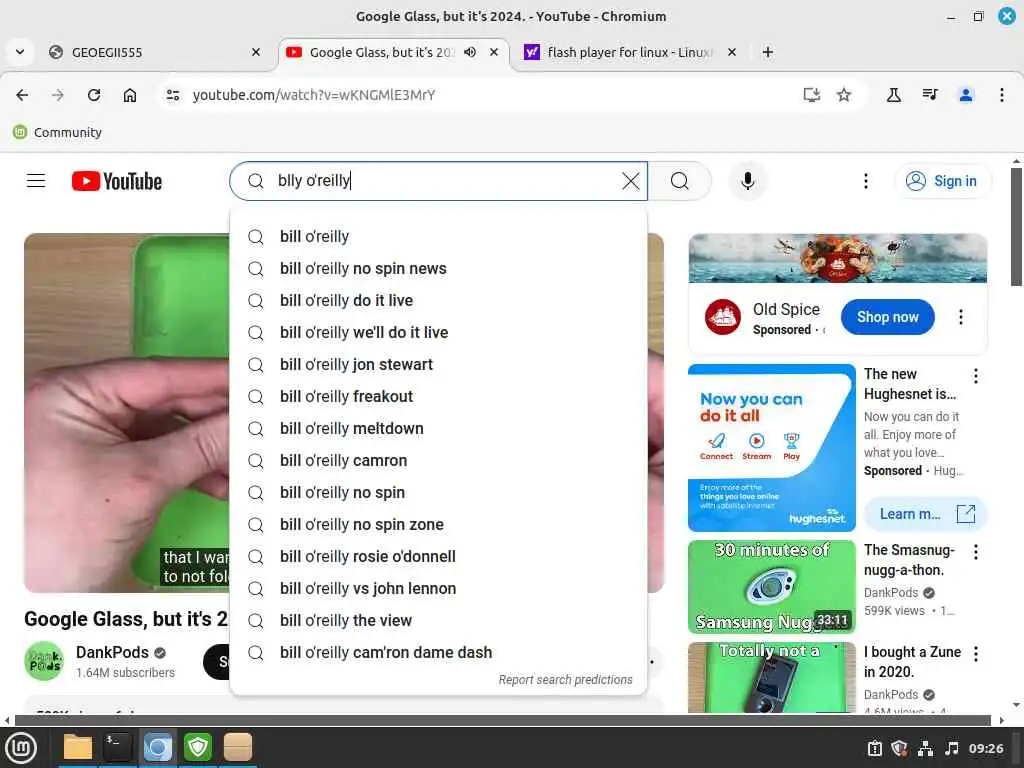Click Shop now on Old Spice ad

click(x=888, y=317)
